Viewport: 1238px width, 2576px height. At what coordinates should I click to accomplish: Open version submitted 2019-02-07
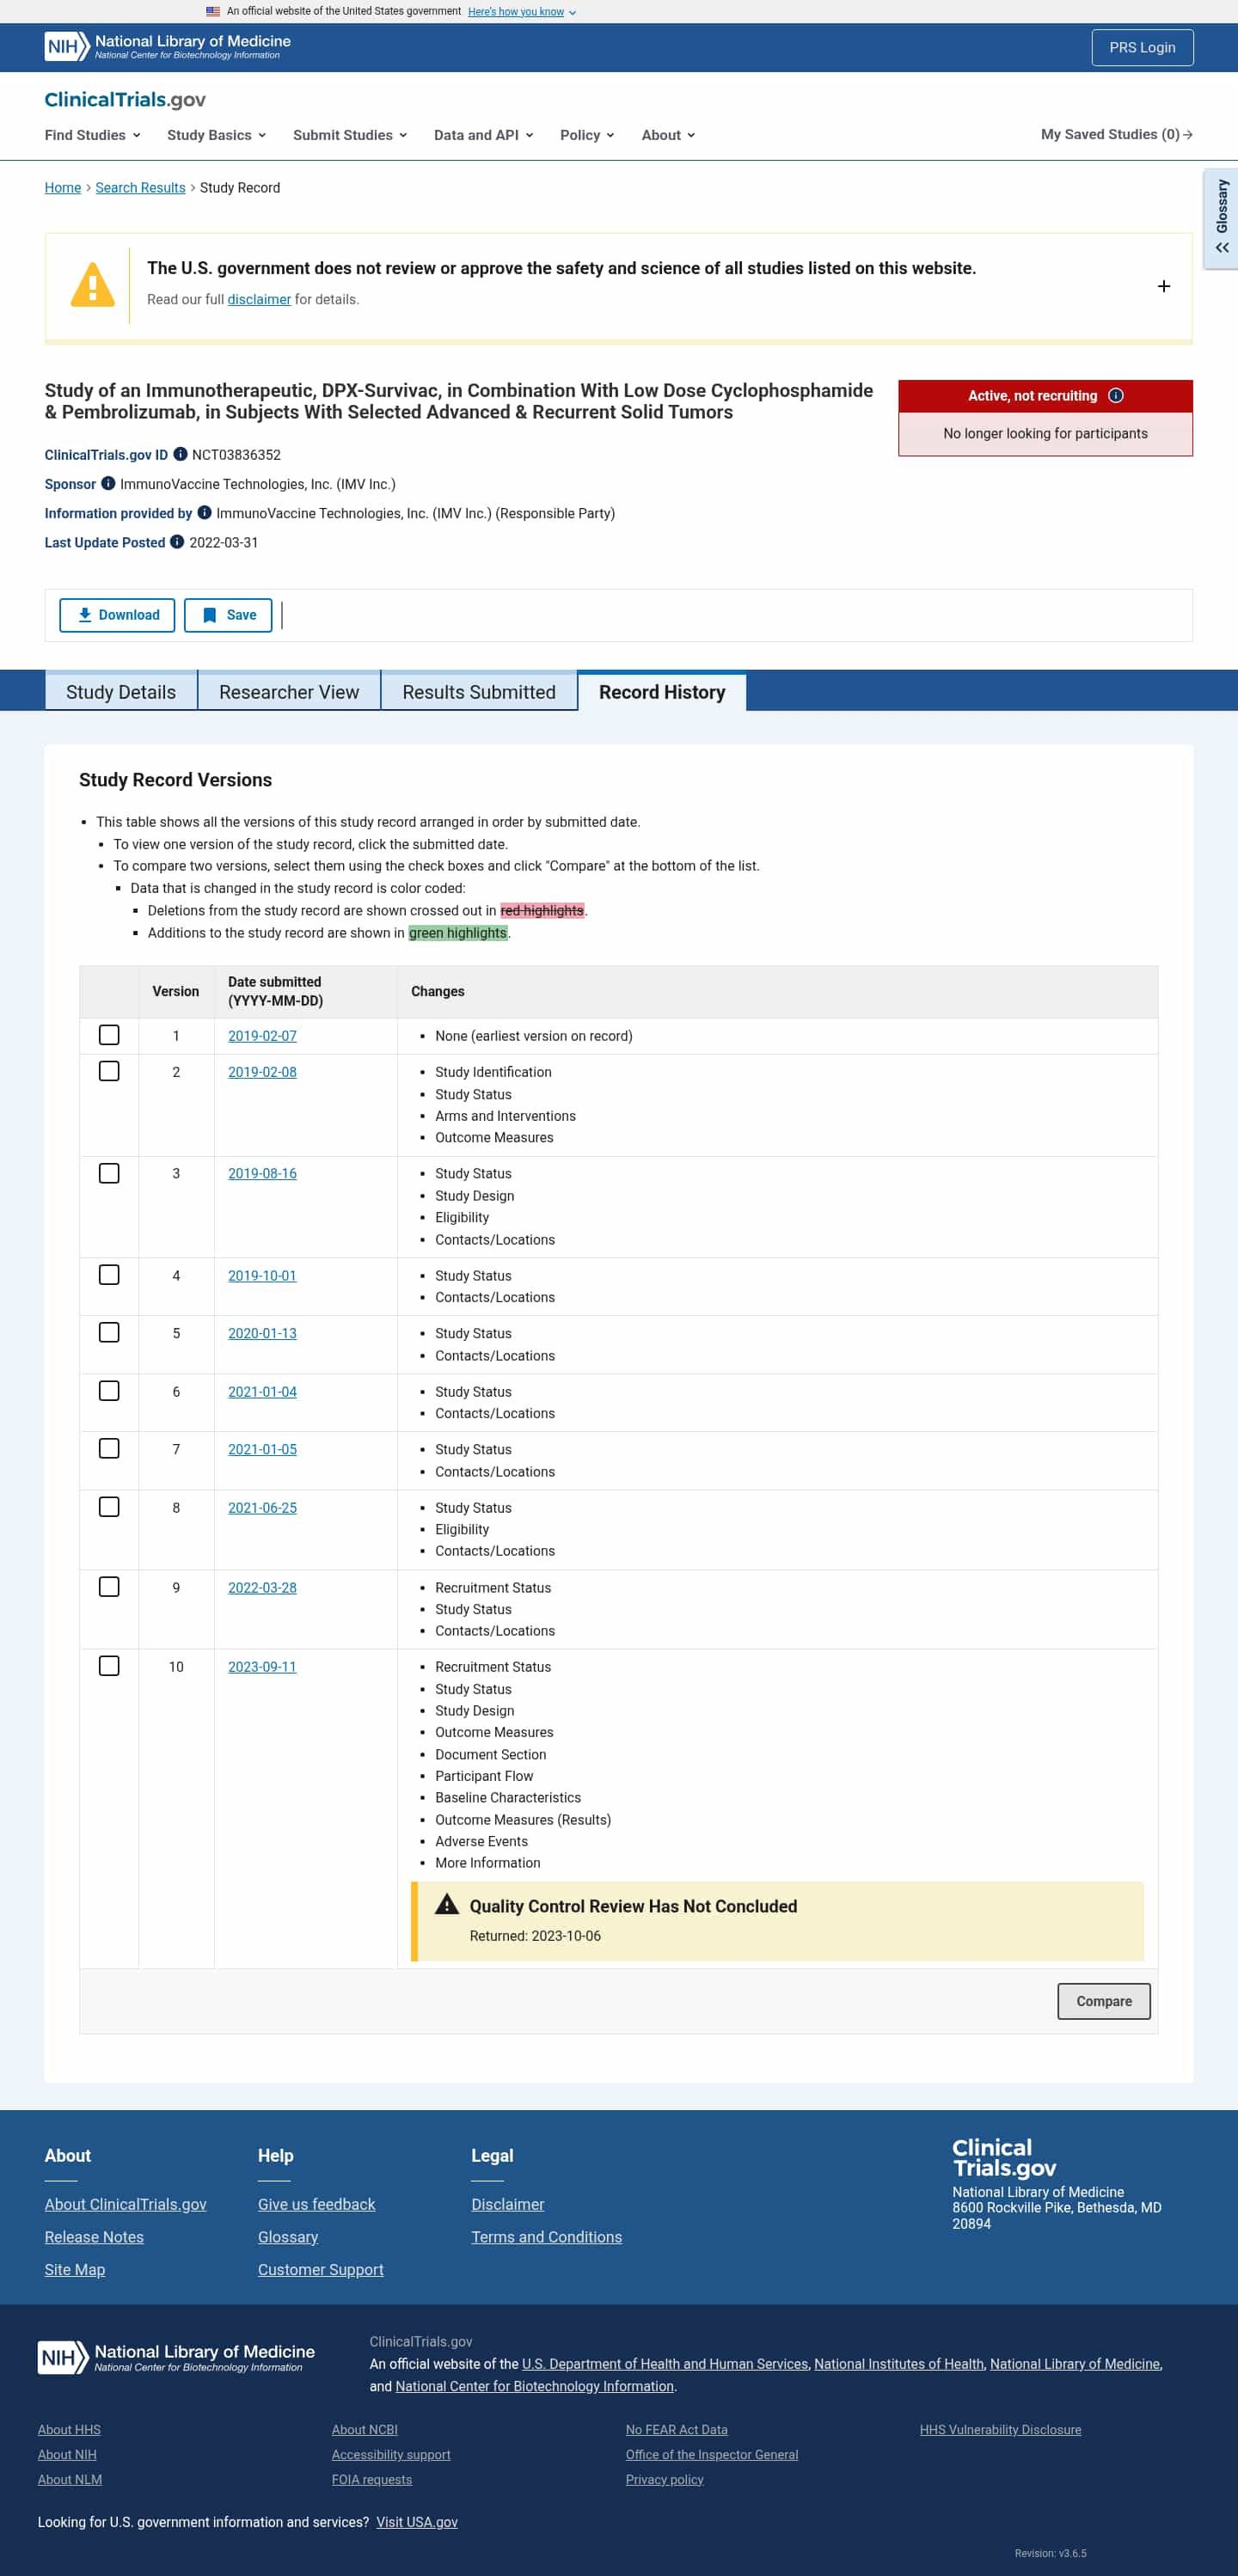262,1036
